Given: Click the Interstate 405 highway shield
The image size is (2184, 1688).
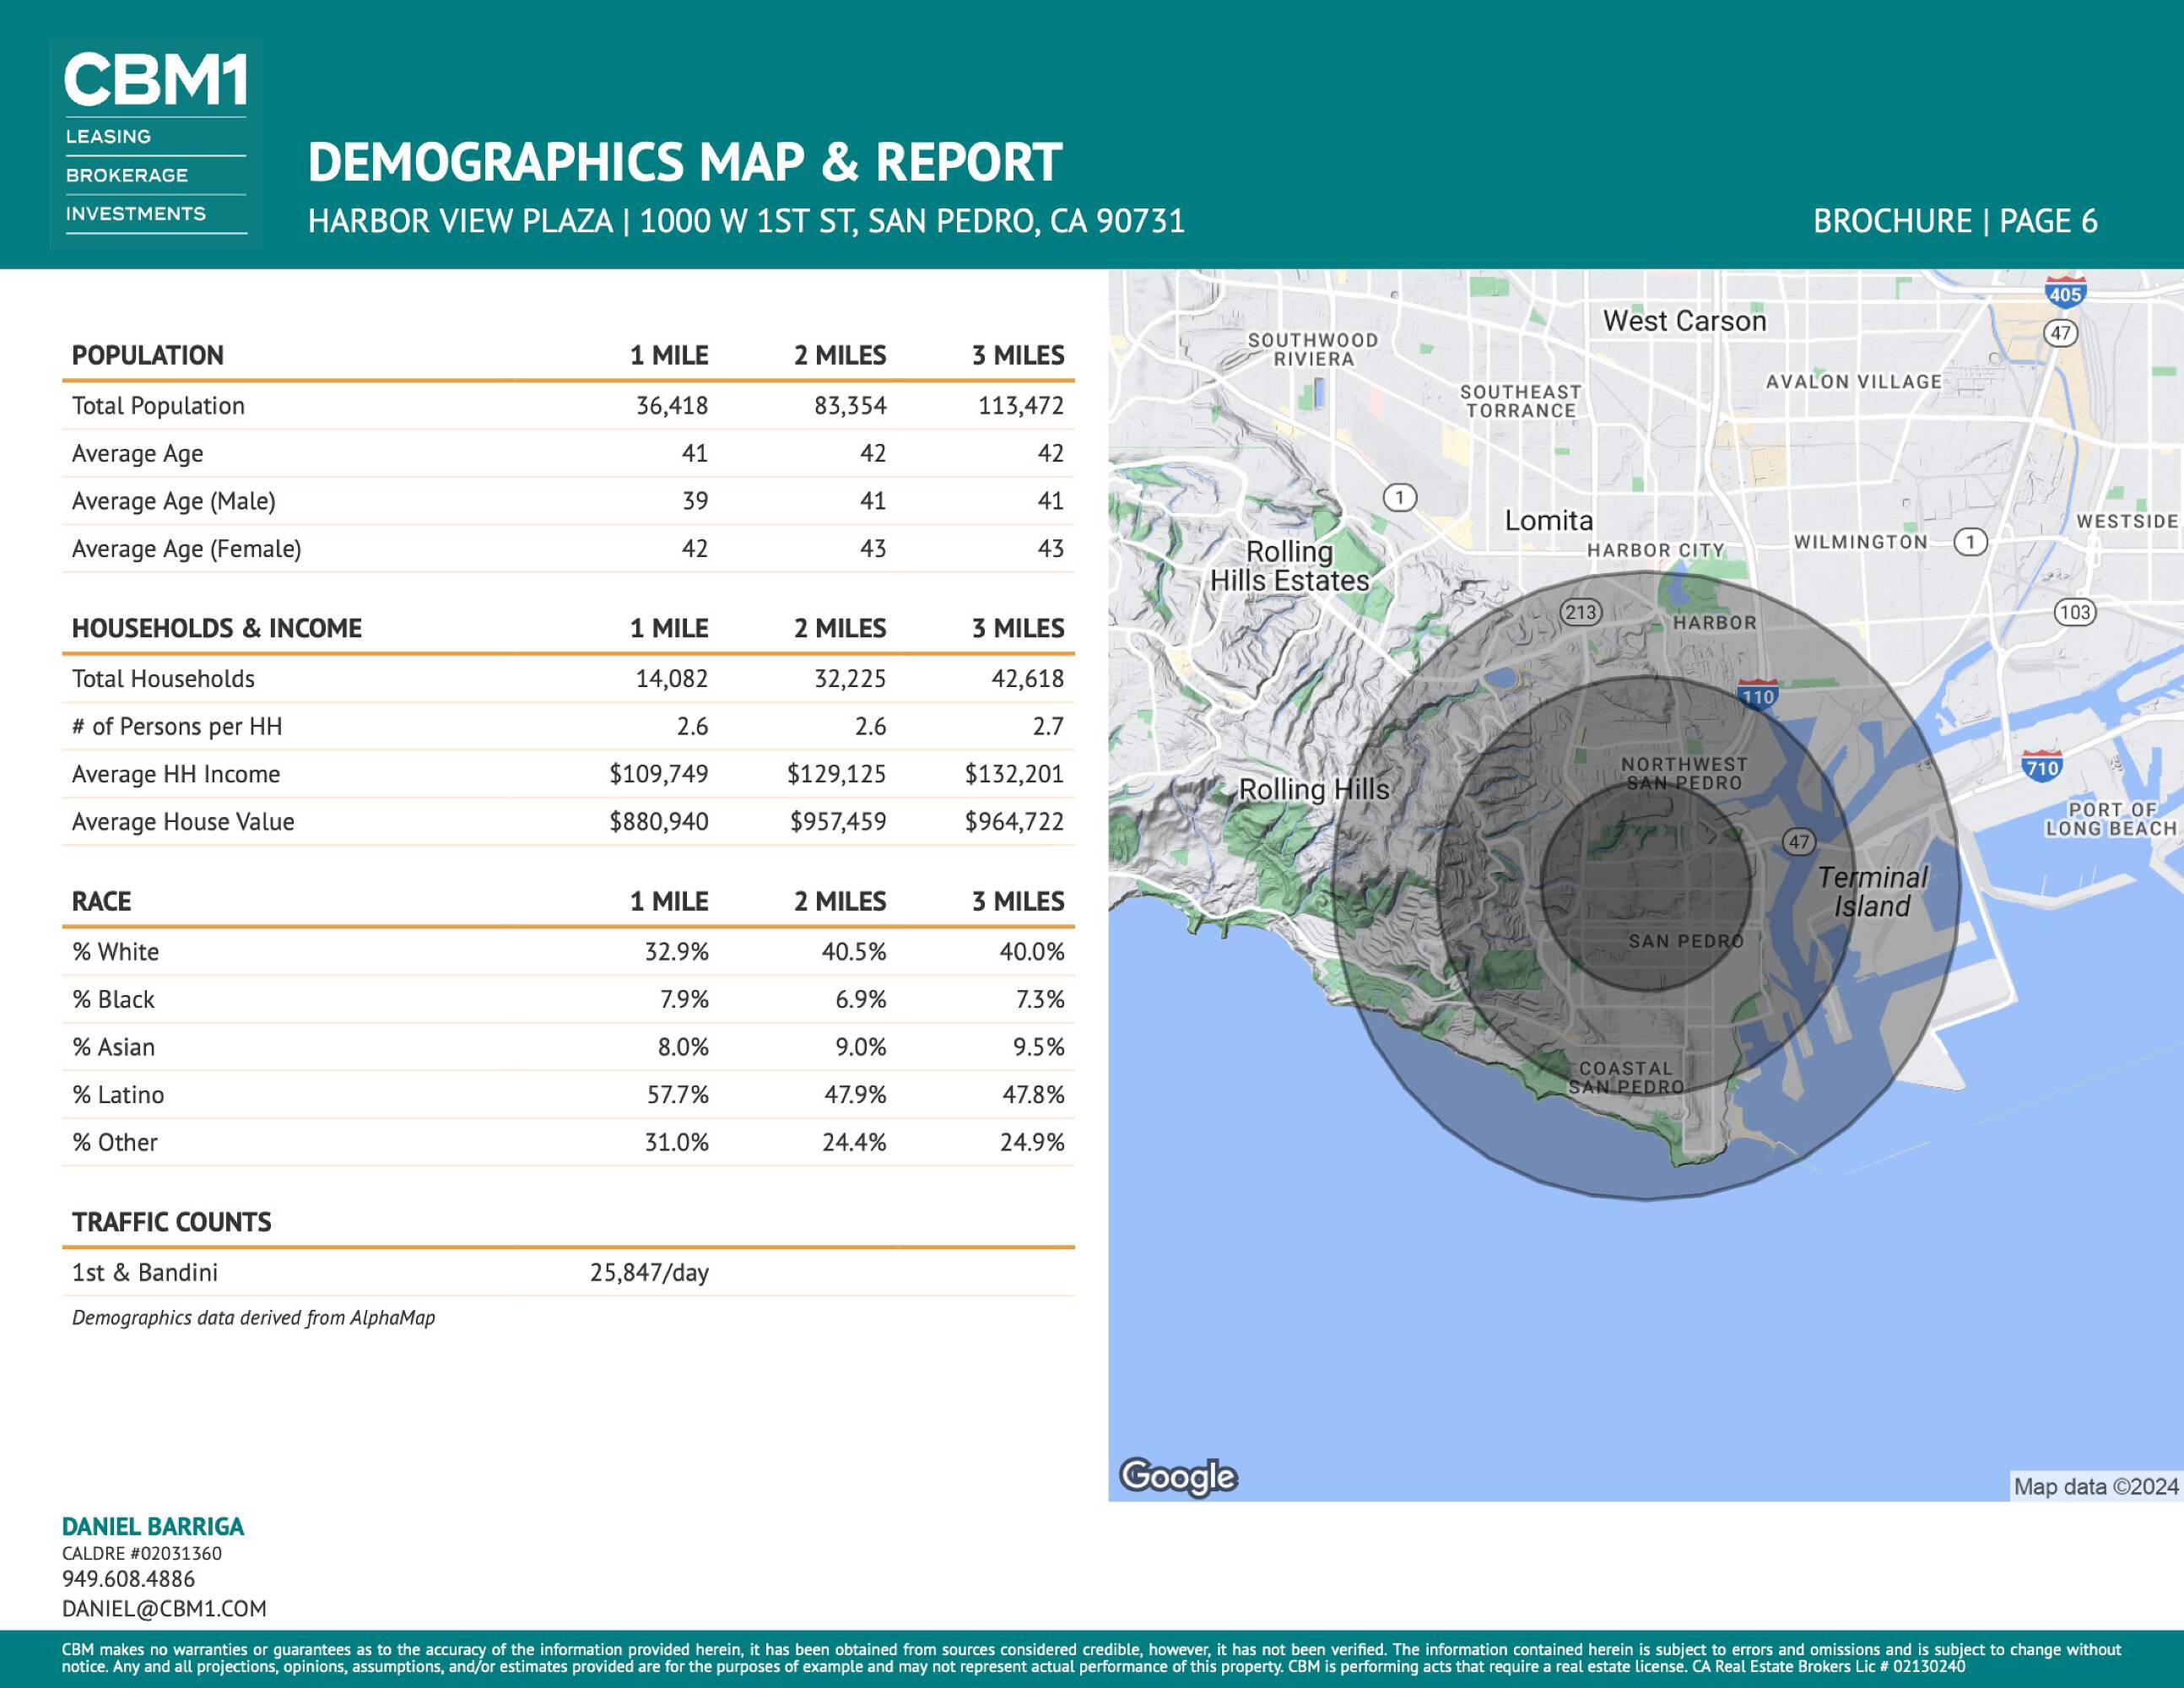Looking at the screenshot, I should (2065, 292).
